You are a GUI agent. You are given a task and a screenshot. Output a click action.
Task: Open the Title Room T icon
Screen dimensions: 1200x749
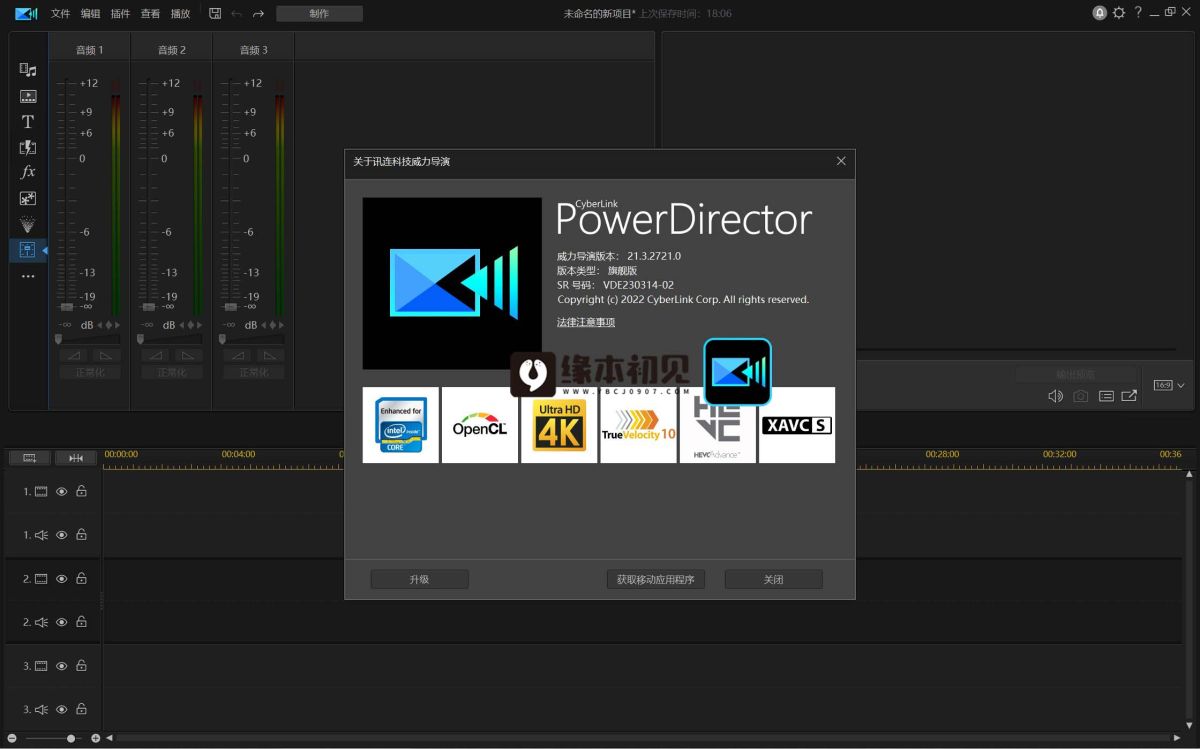point(28,122)
